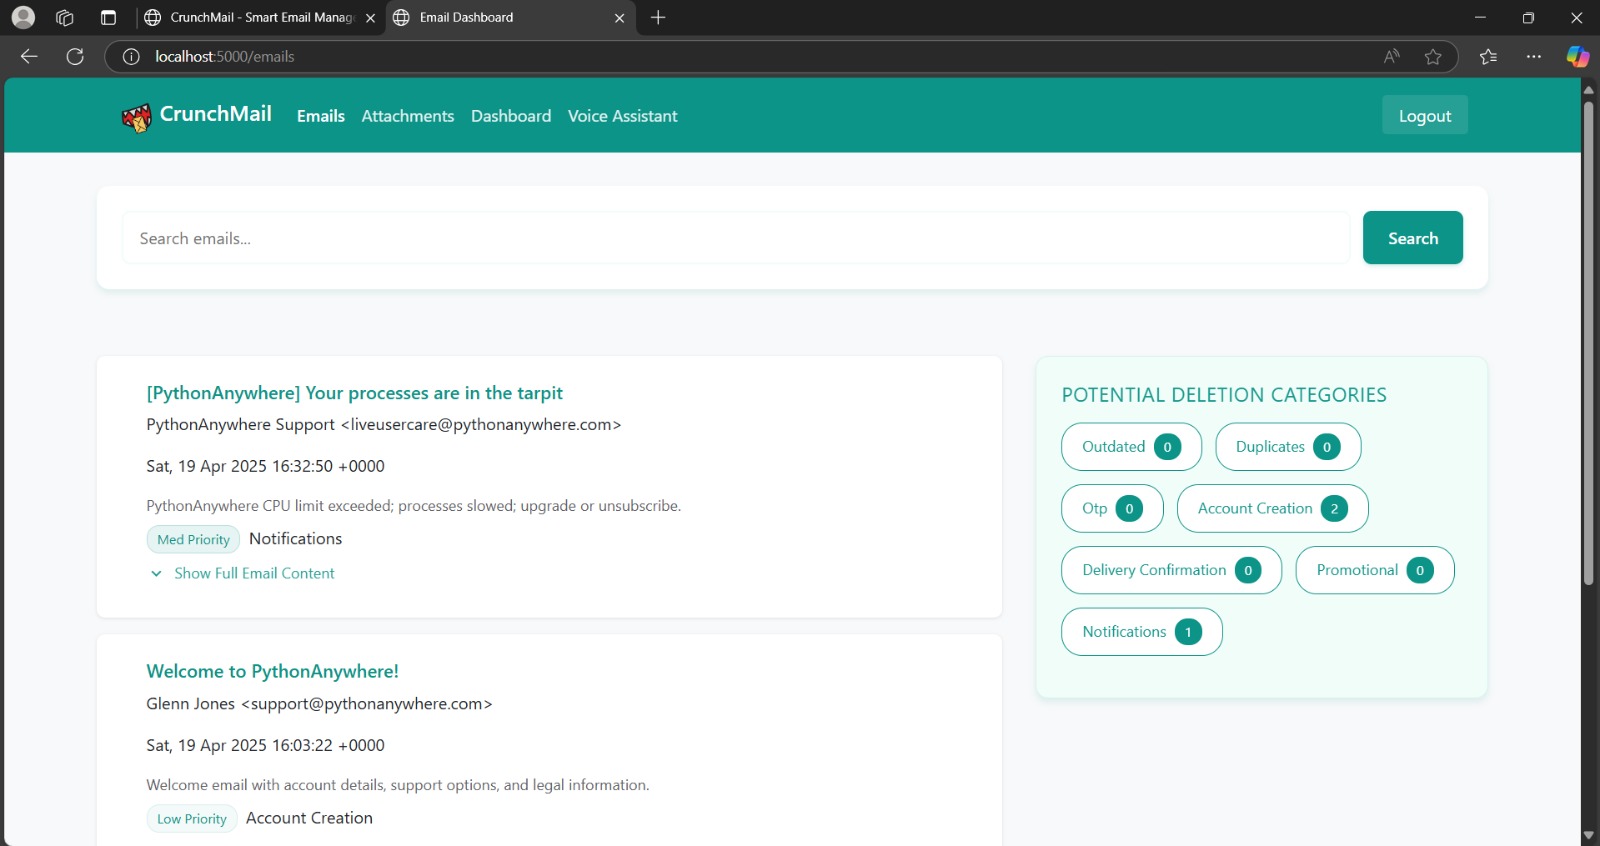Select the Outdated category pill
This screenshot has height=846, width=1600.
(x=1131, y=447)
